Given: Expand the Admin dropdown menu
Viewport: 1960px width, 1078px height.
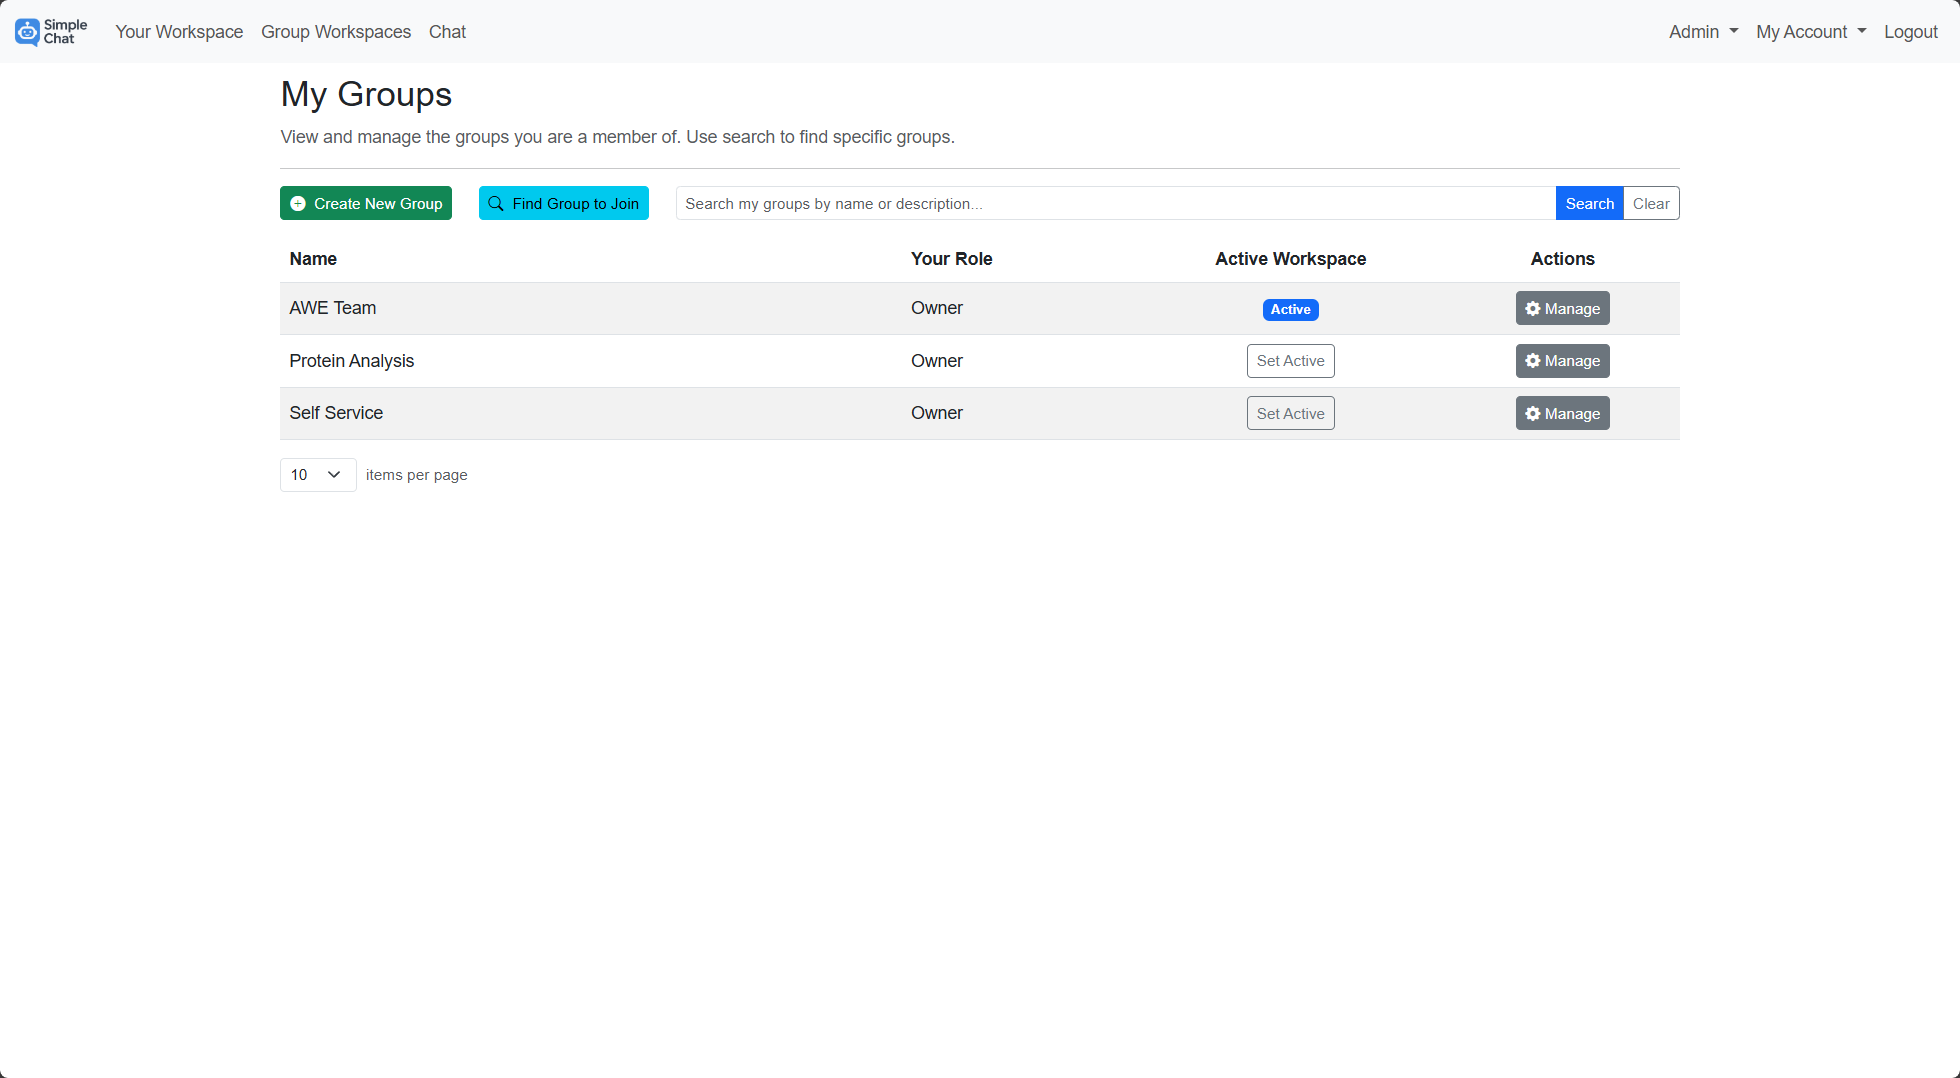Looking at the screenshot, I should pos(1703,32).
